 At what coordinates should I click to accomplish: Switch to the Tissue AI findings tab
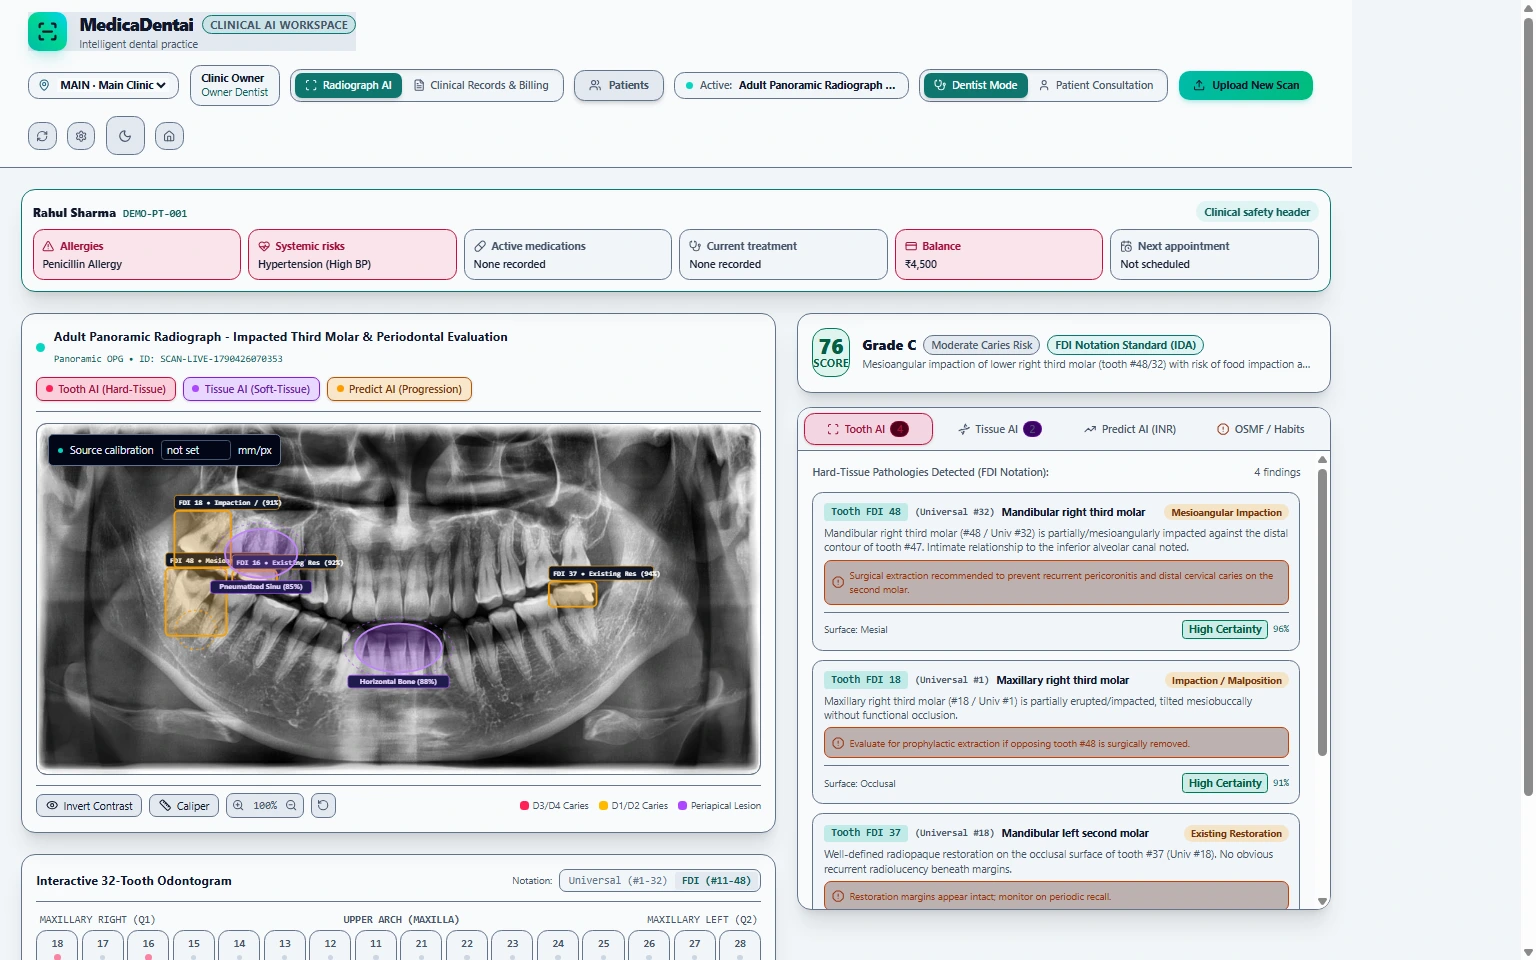999,429
